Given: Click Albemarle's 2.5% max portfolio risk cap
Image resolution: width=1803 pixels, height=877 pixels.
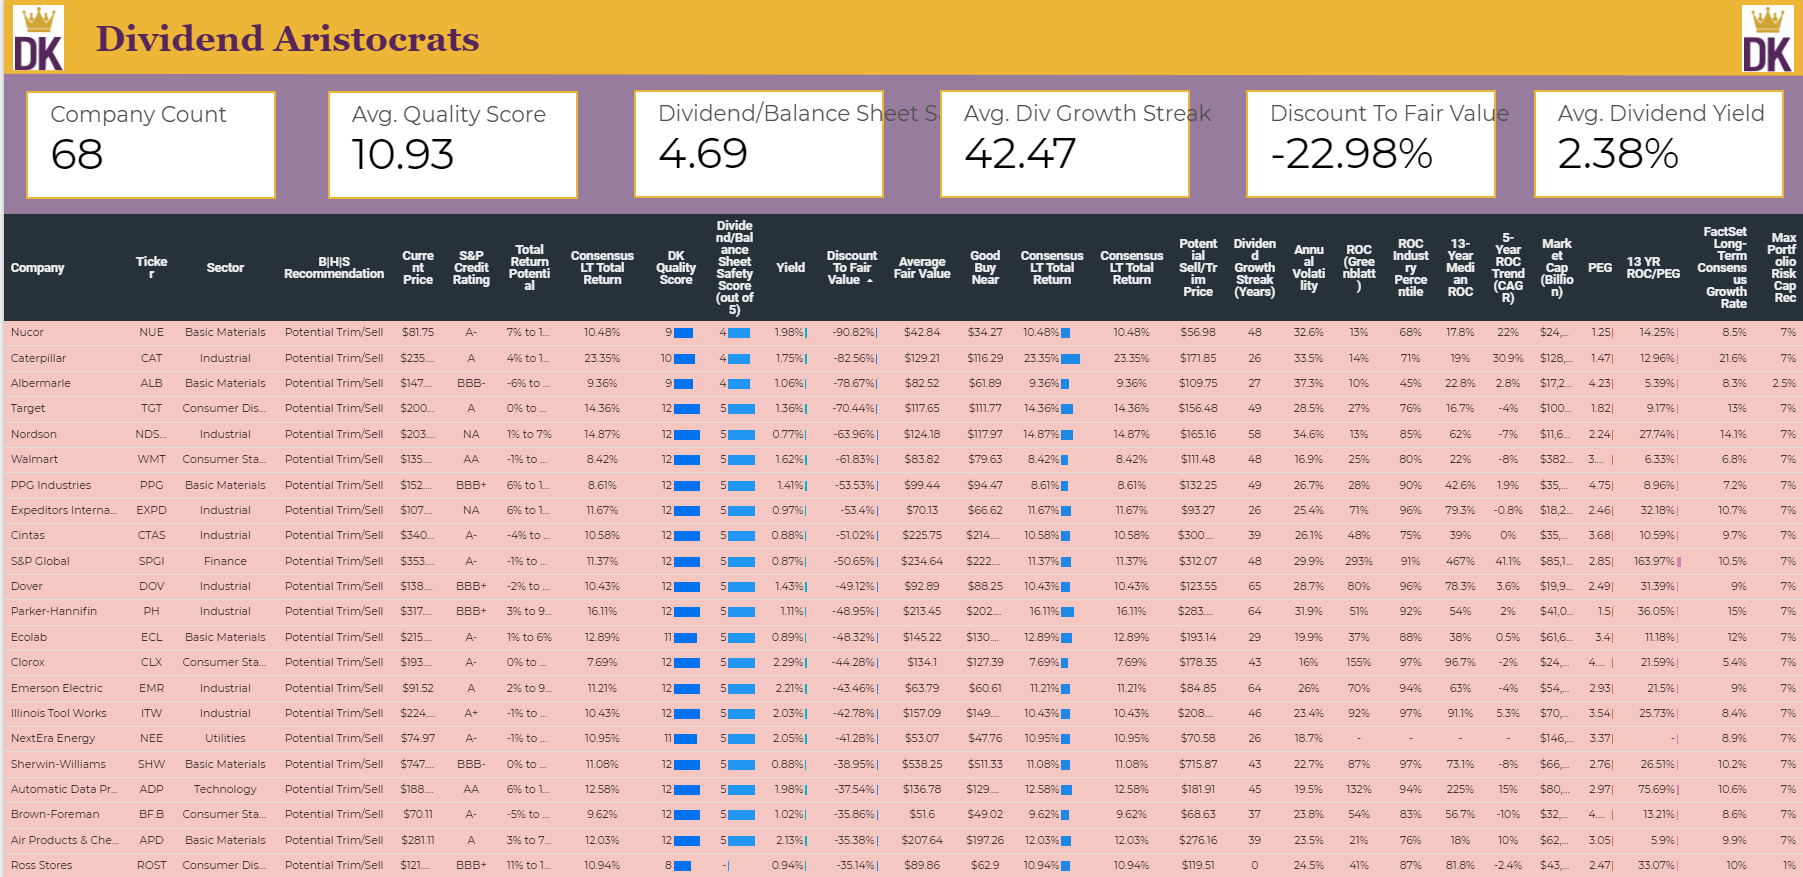Looking at the screenshot, I should pos(1784,383).
